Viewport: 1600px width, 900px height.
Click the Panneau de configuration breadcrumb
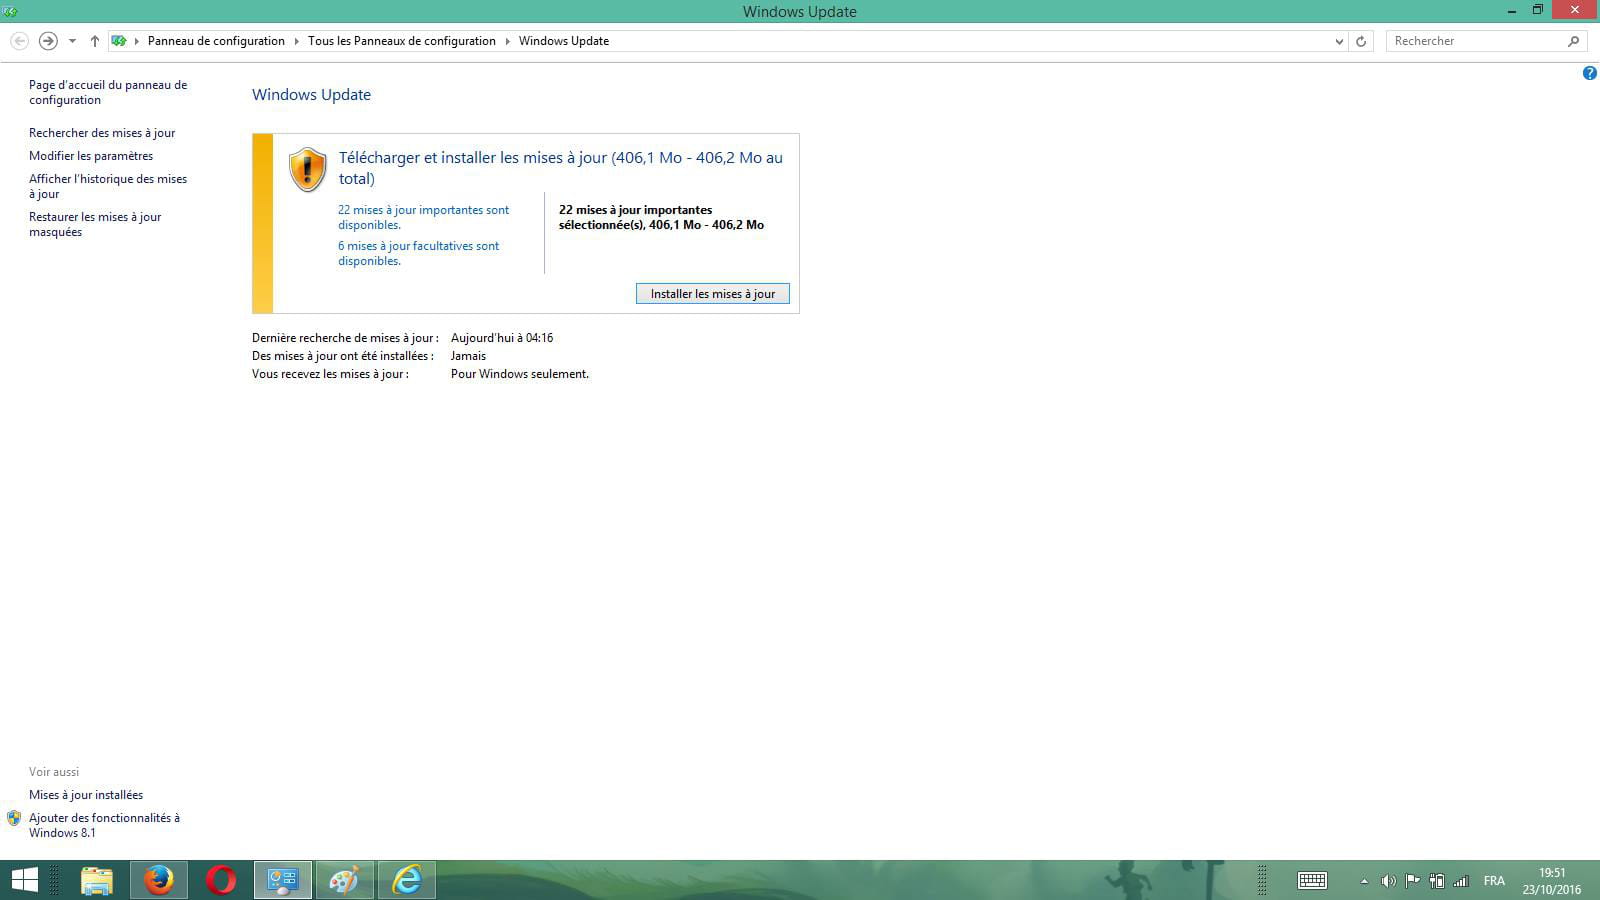216,41
